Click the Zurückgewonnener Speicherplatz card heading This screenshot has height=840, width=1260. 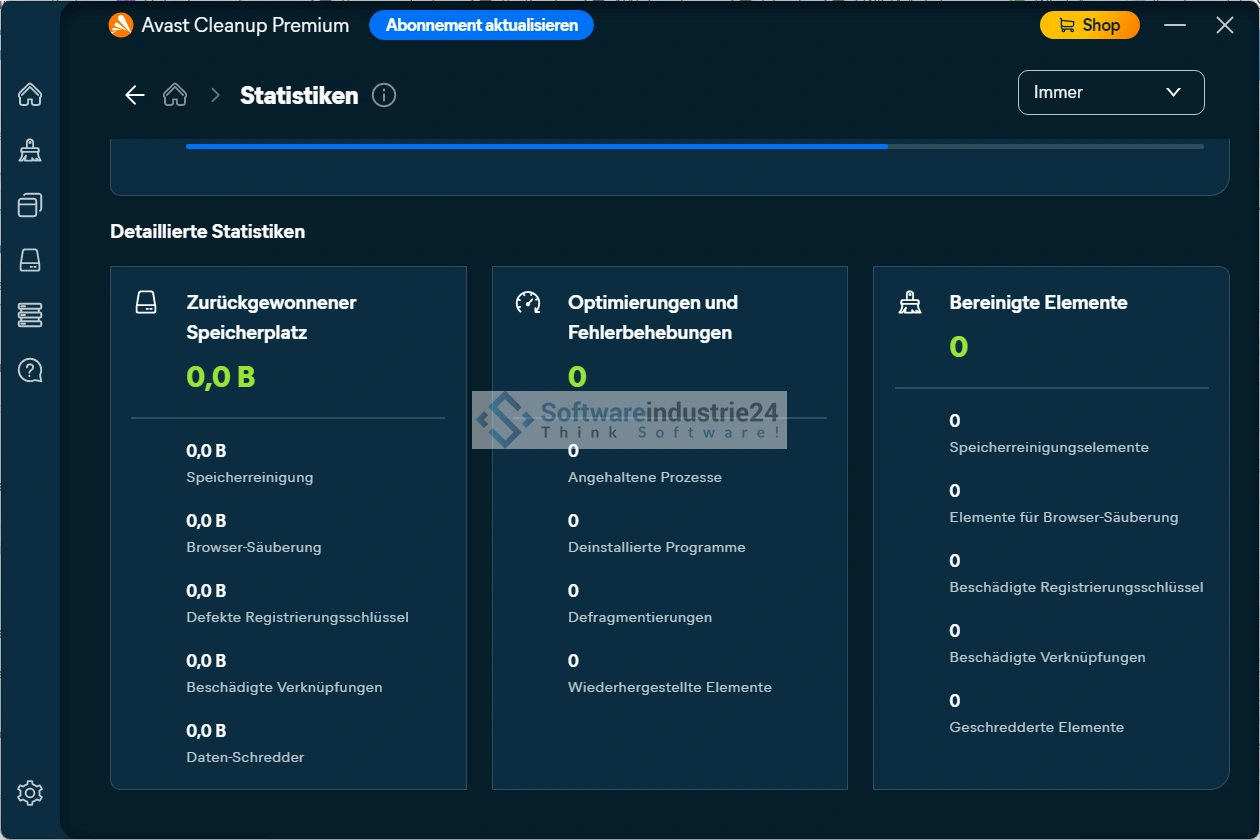271,317
